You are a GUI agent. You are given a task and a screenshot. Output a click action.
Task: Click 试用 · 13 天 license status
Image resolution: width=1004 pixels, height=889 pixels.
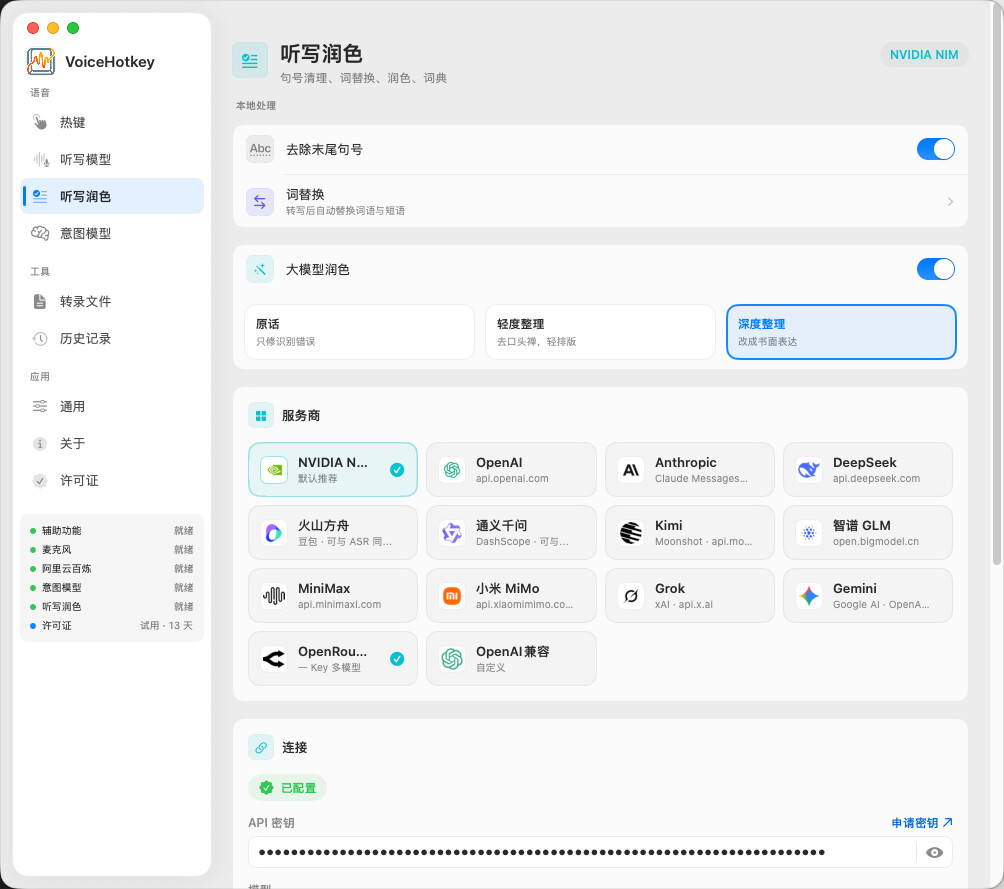pyautogui.click(x=166, y=625)
